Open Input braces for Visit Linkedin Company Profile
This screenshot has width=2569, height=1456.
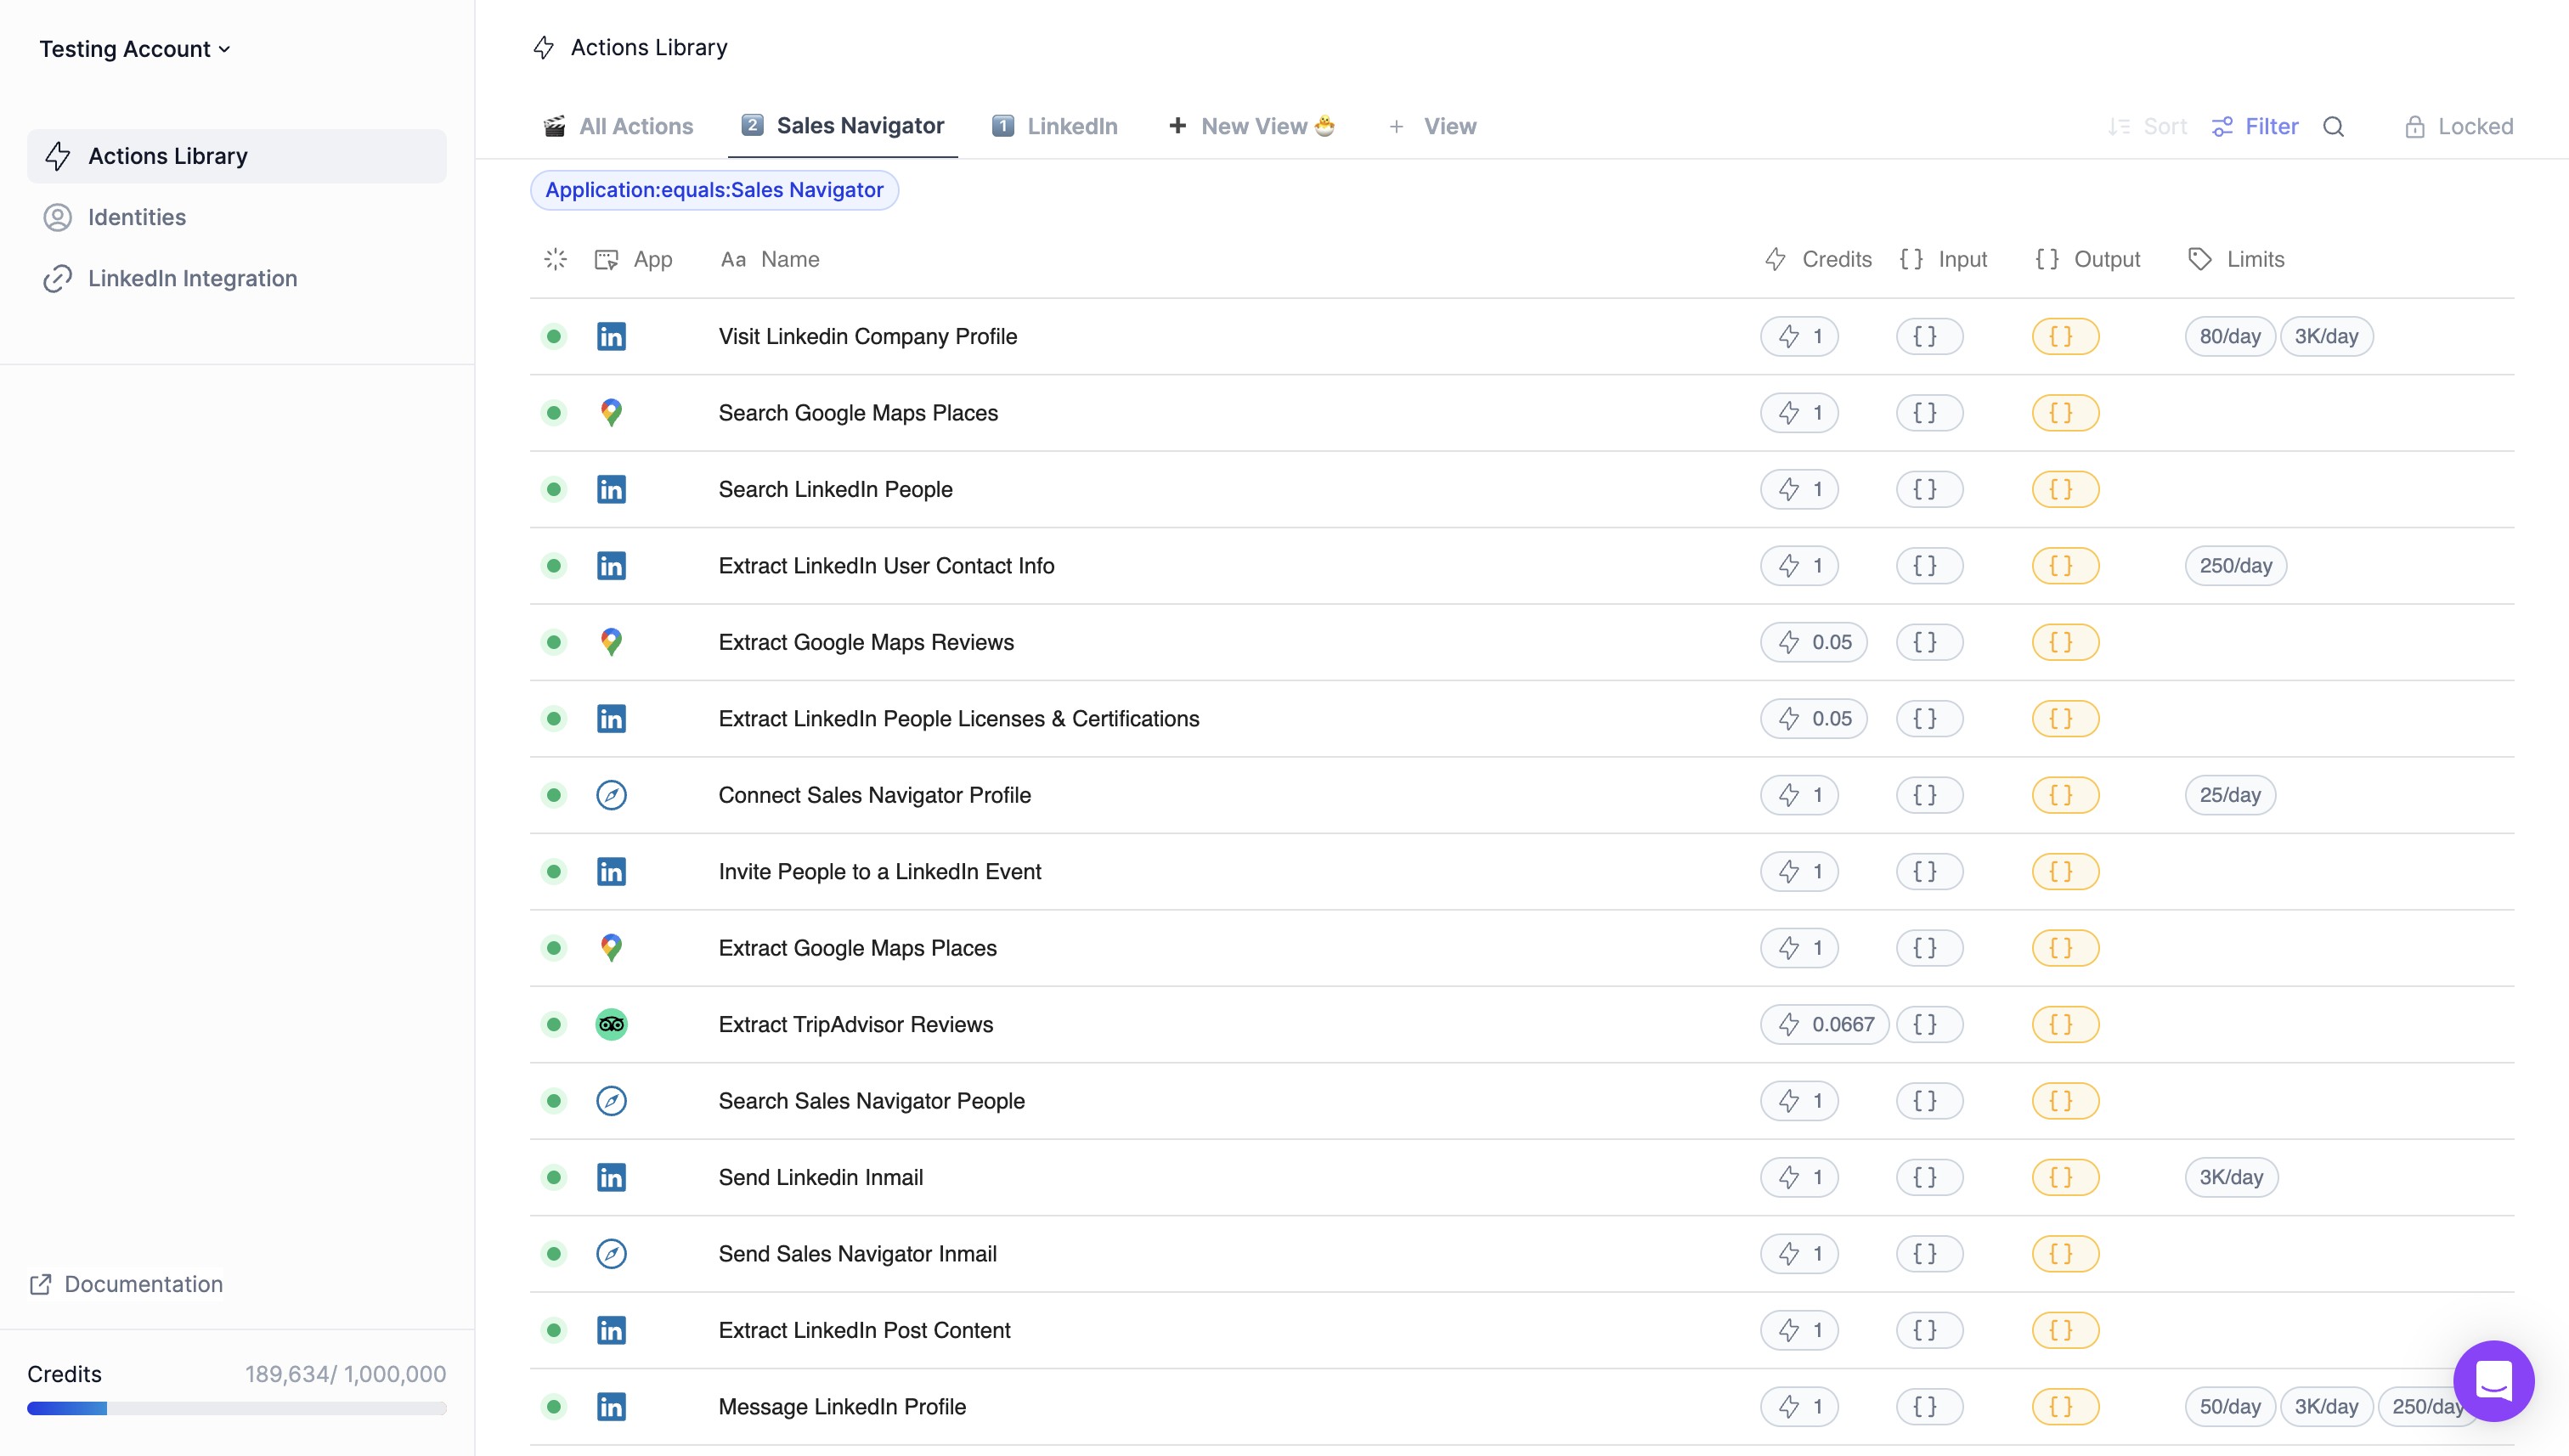pyautogui.click(x=1929, y=336)
